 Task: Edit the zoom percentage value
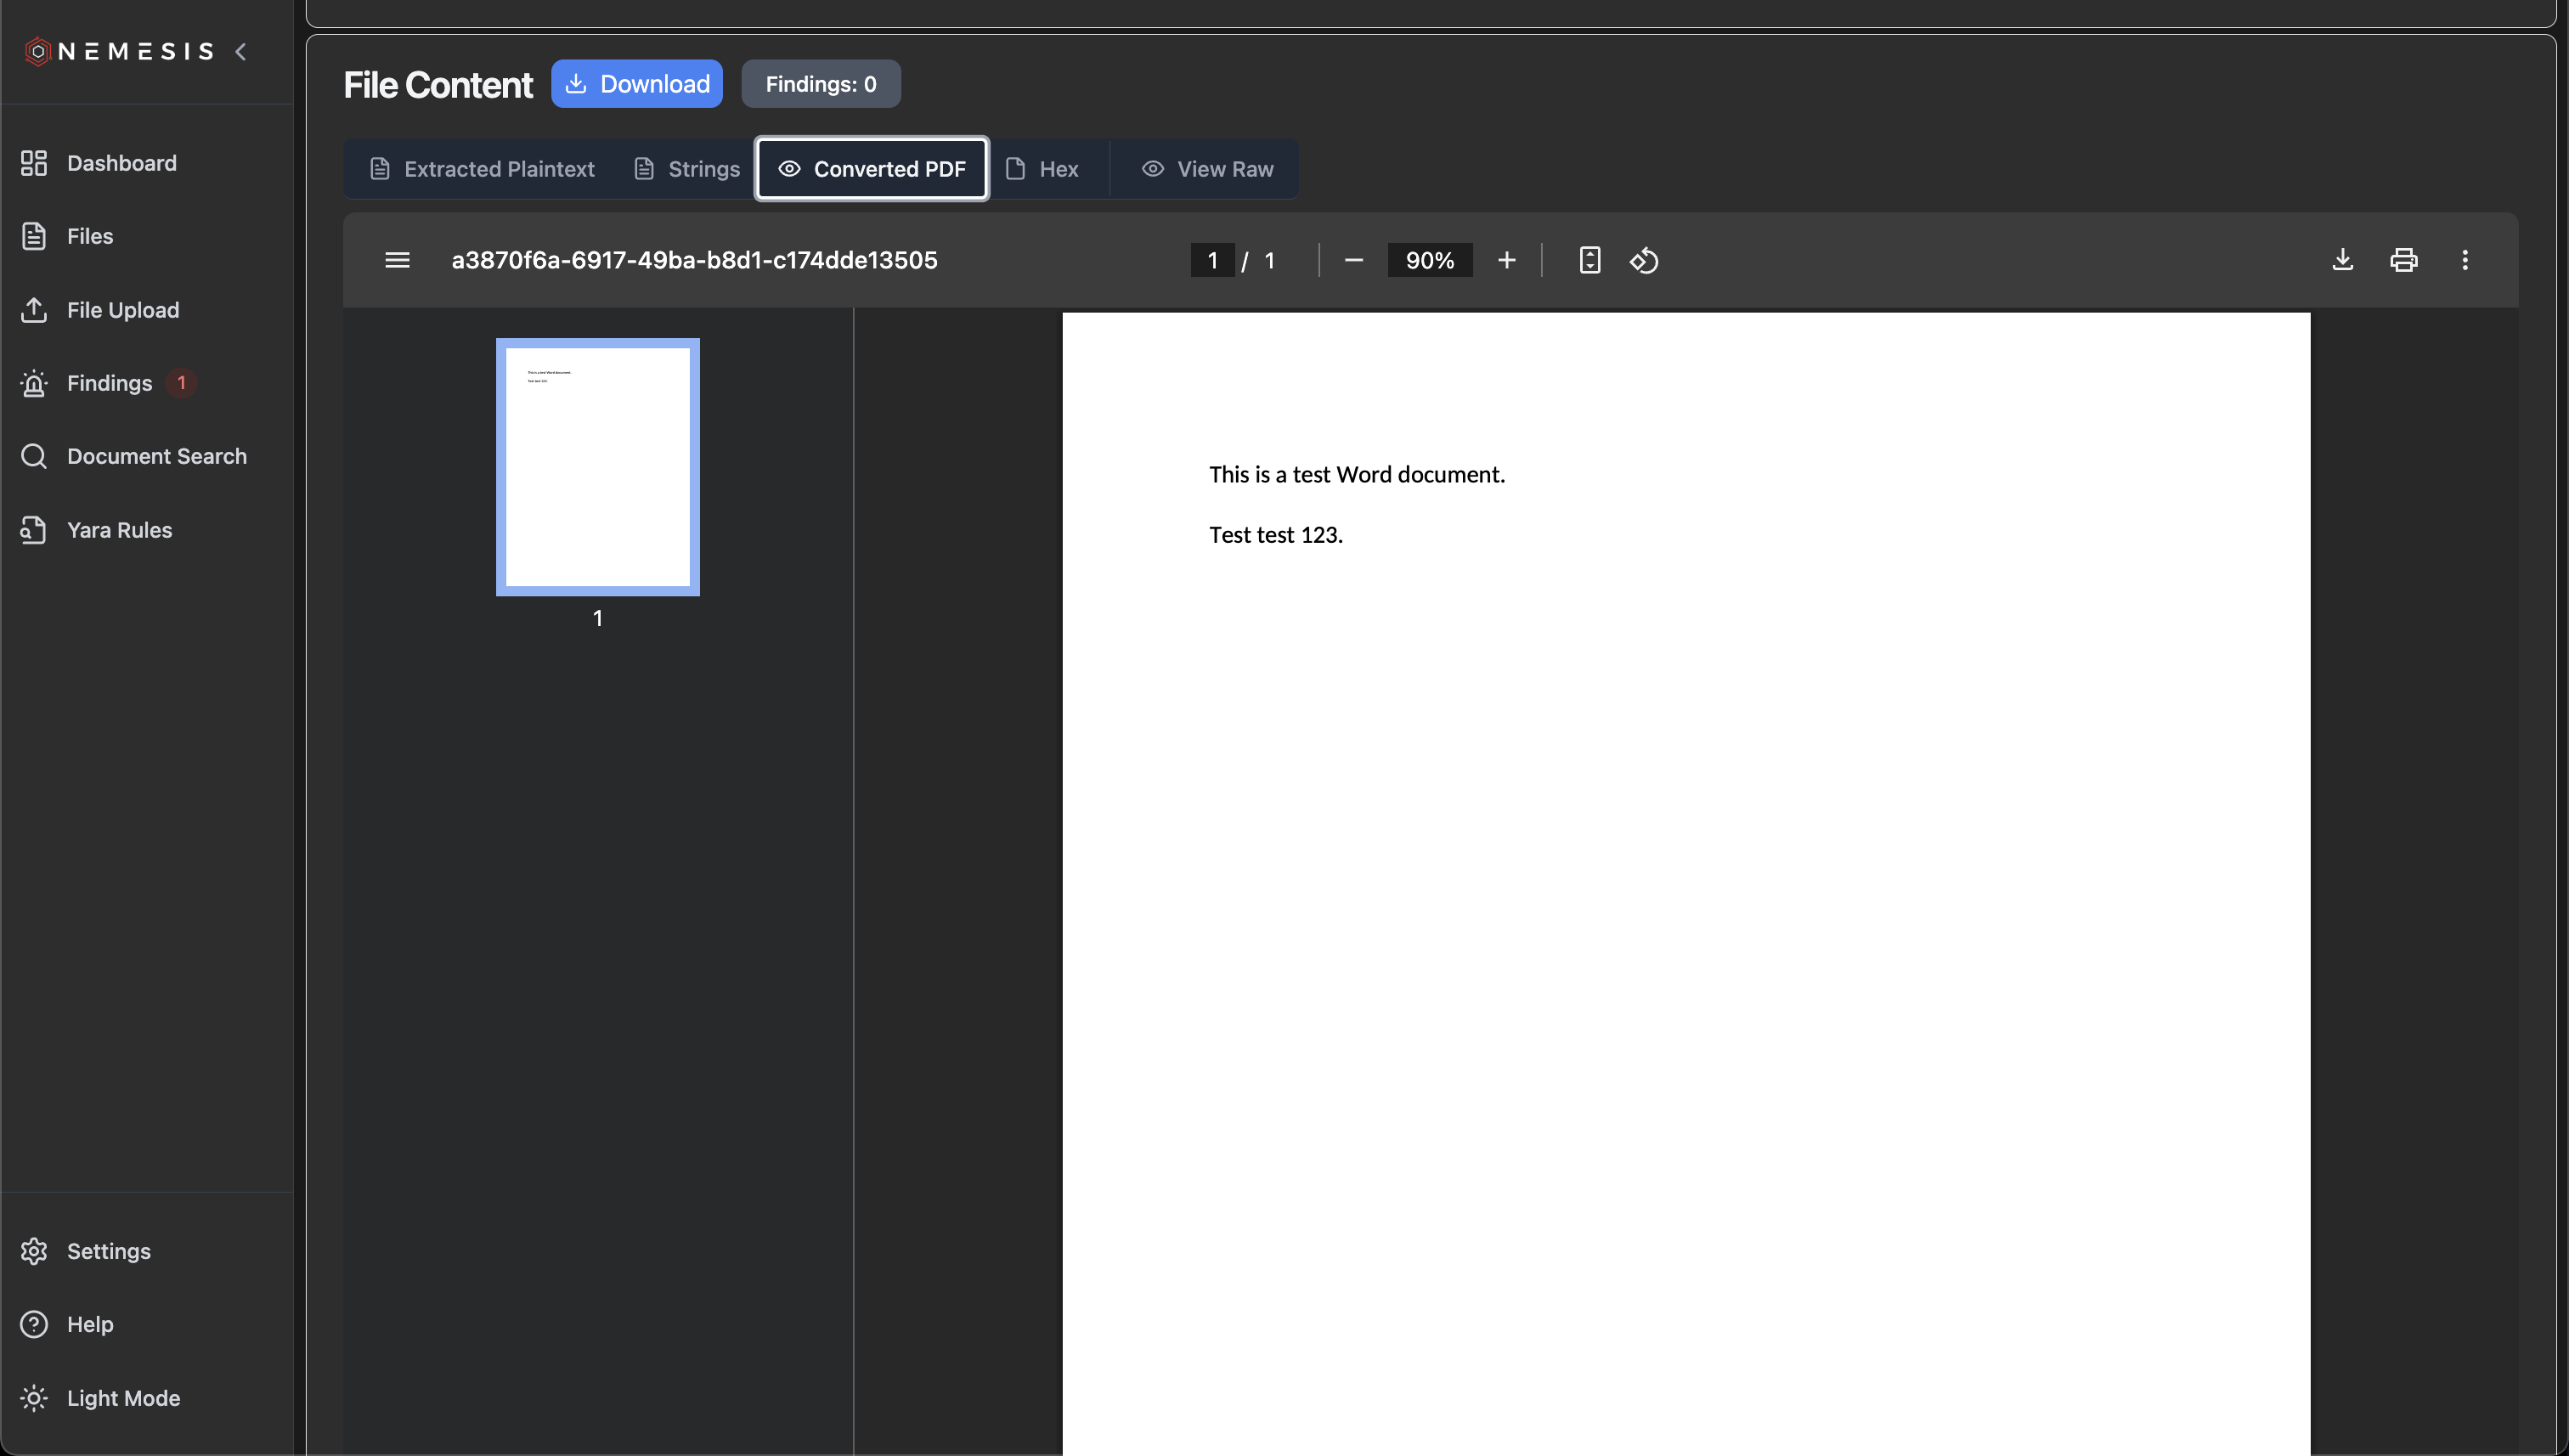1429,260
